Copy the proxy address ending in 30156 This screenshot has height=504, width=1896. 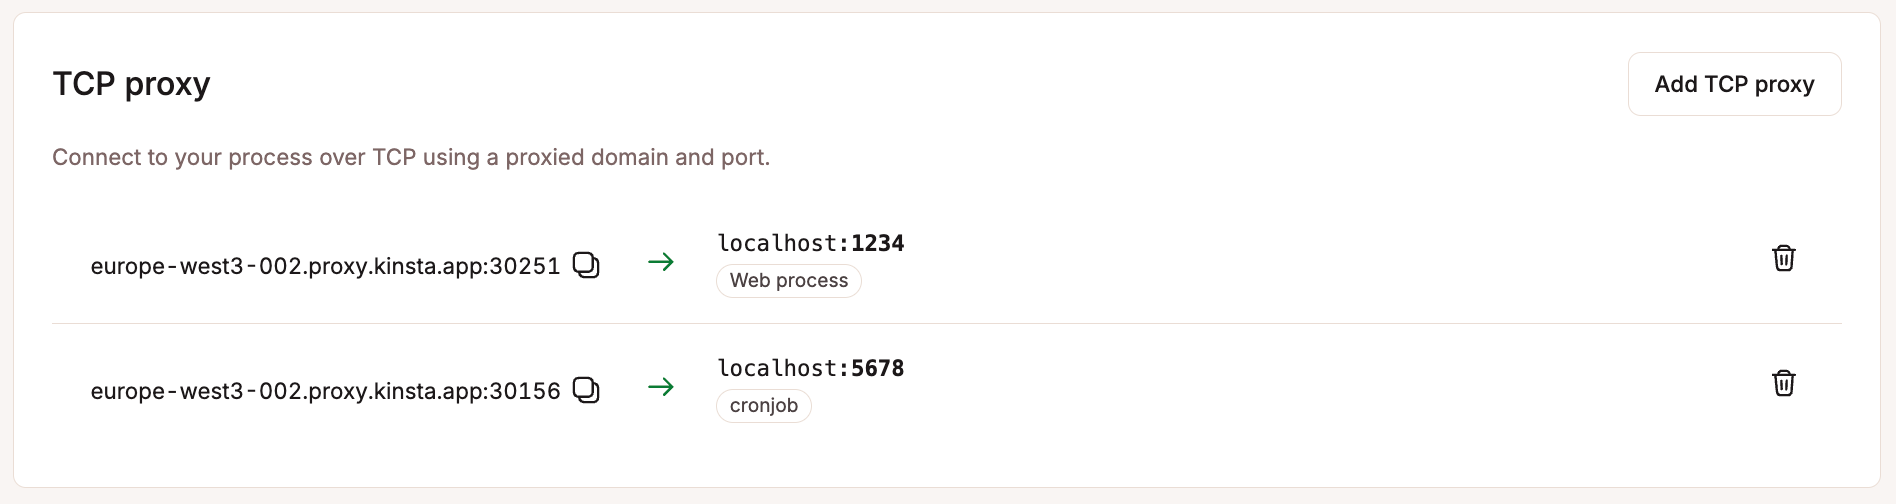coord(586,390)
